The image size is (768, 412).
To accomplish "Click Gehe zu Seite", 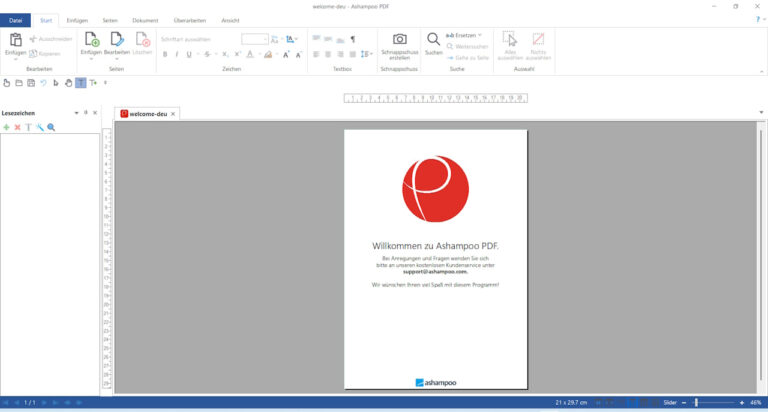I will tap(468, 58).
